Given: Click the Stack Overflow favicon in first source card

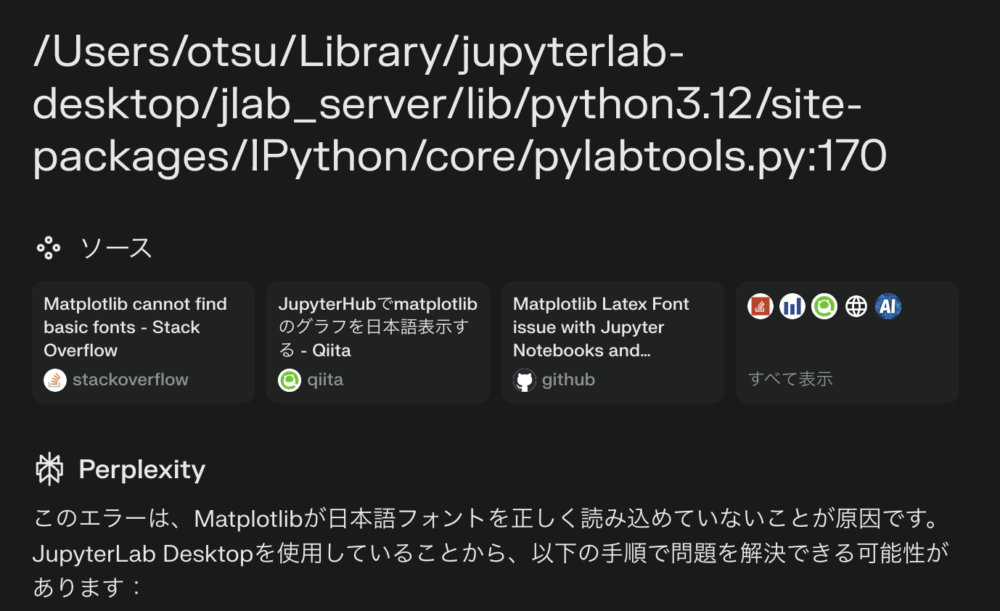Looking at the screenshot, I should click(x=55, y=380).
